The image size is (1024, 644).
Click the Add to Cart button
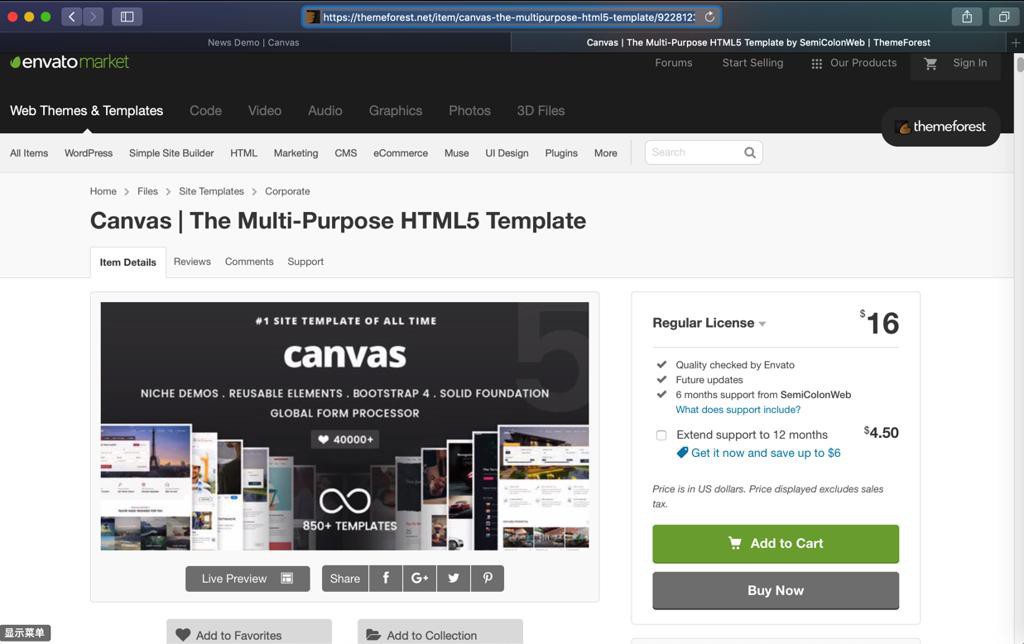click(x=775, y=543)
